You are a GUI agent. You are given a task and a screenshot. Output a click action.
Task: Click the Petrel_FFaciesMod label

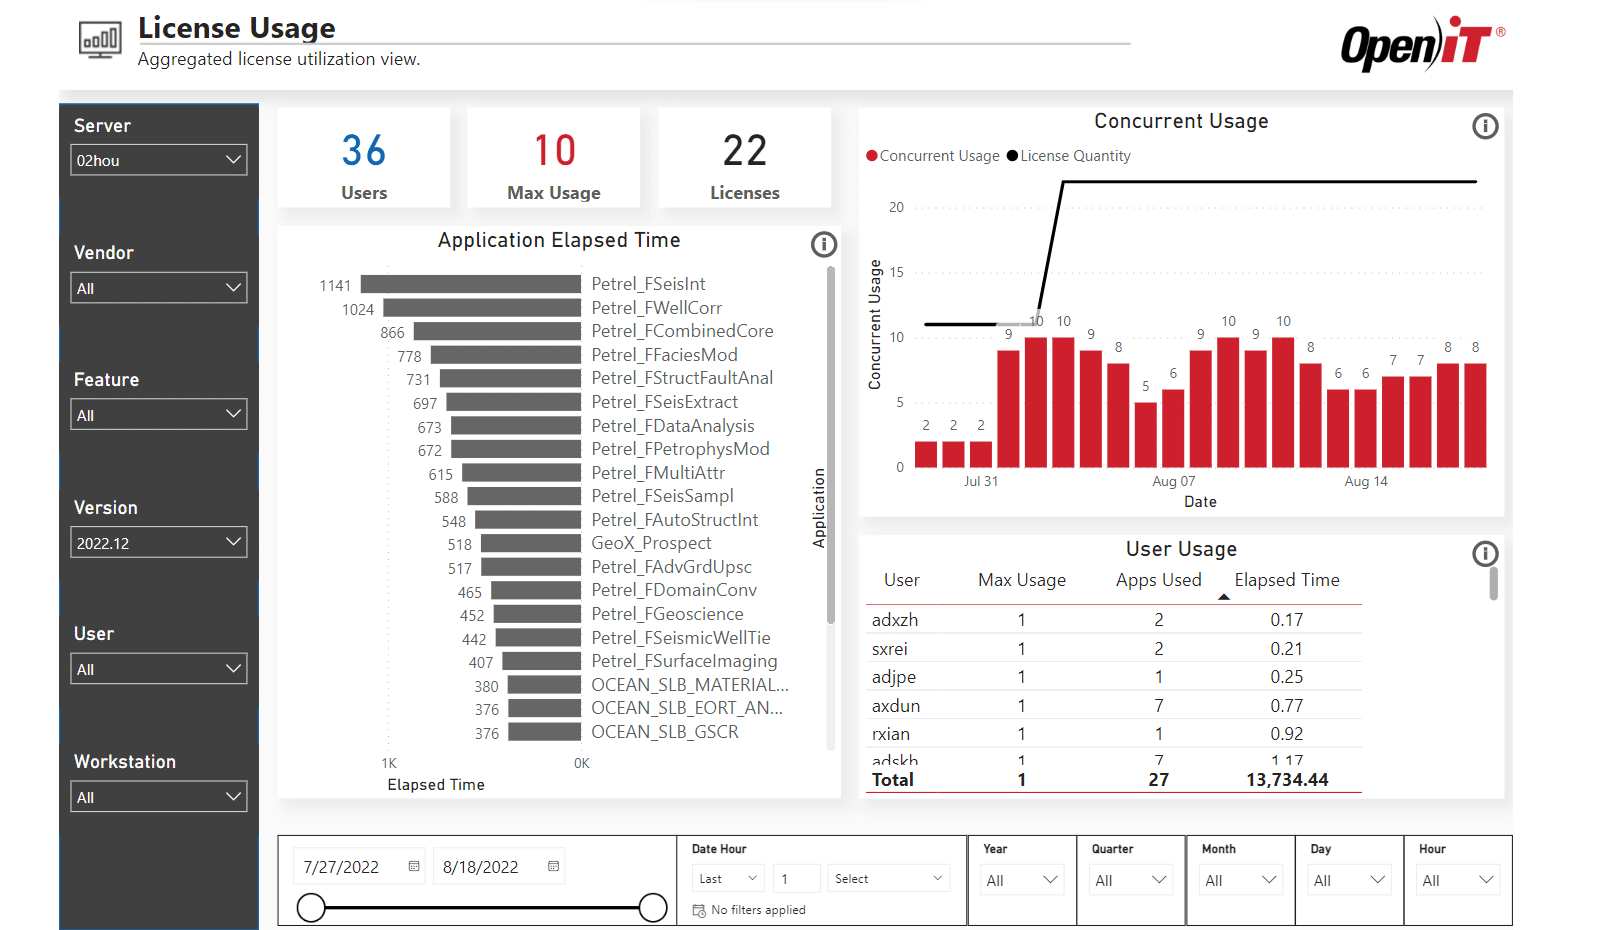click(x=664, y=355)
